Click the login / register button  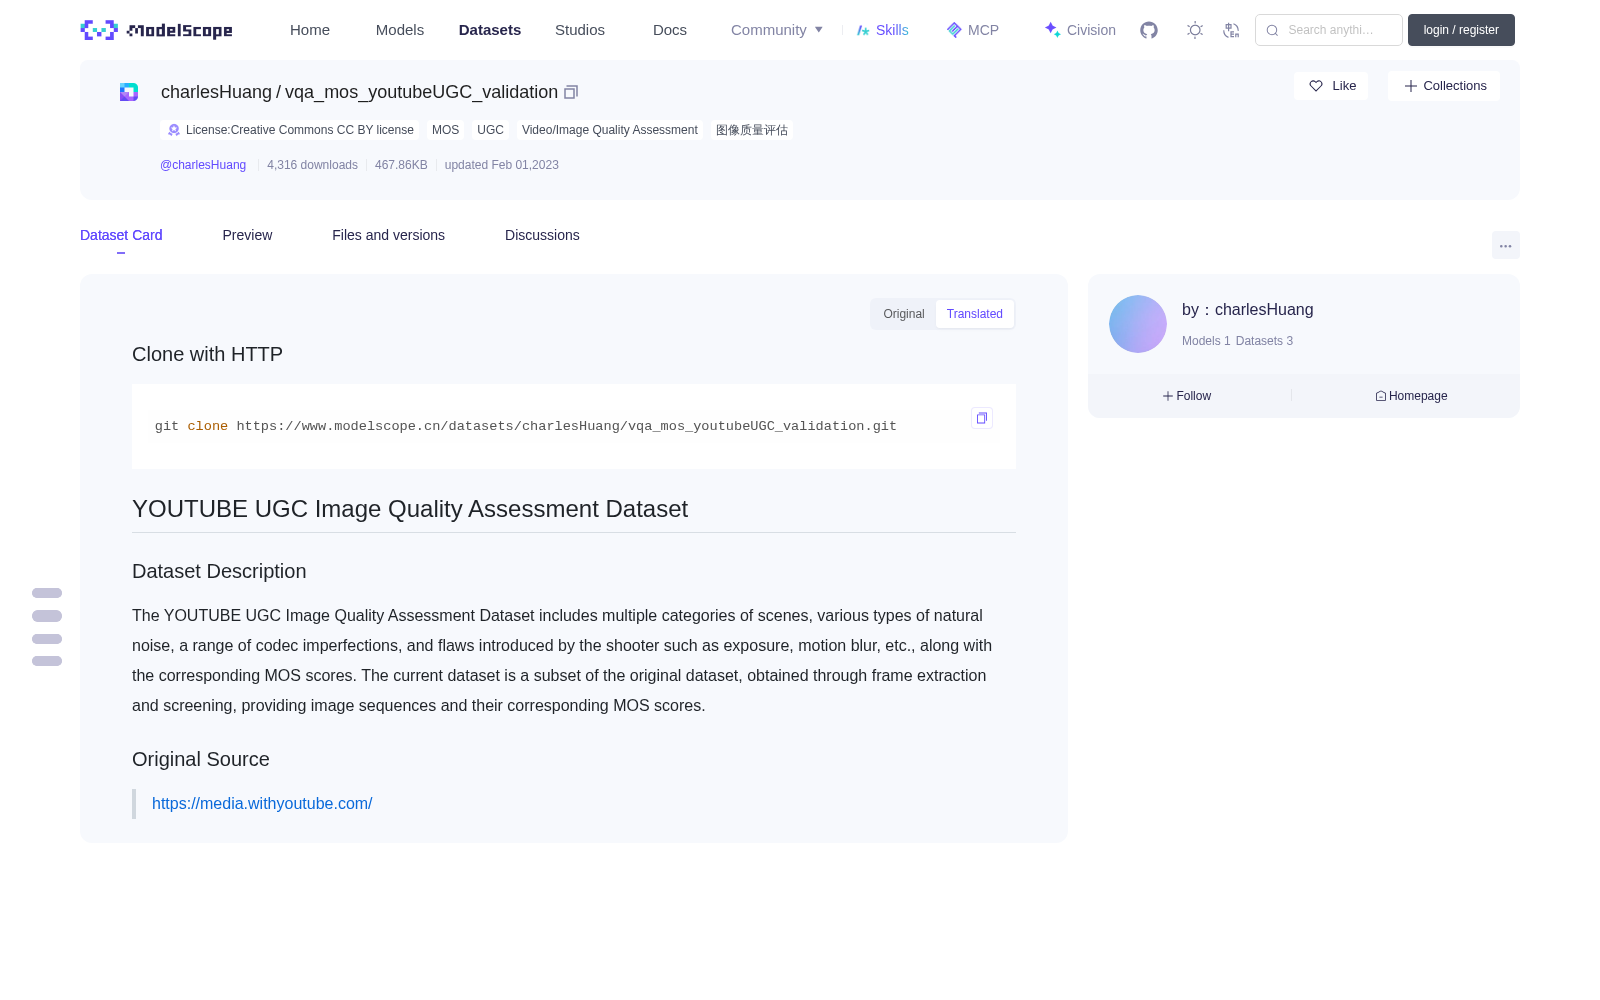(1461, 30)
